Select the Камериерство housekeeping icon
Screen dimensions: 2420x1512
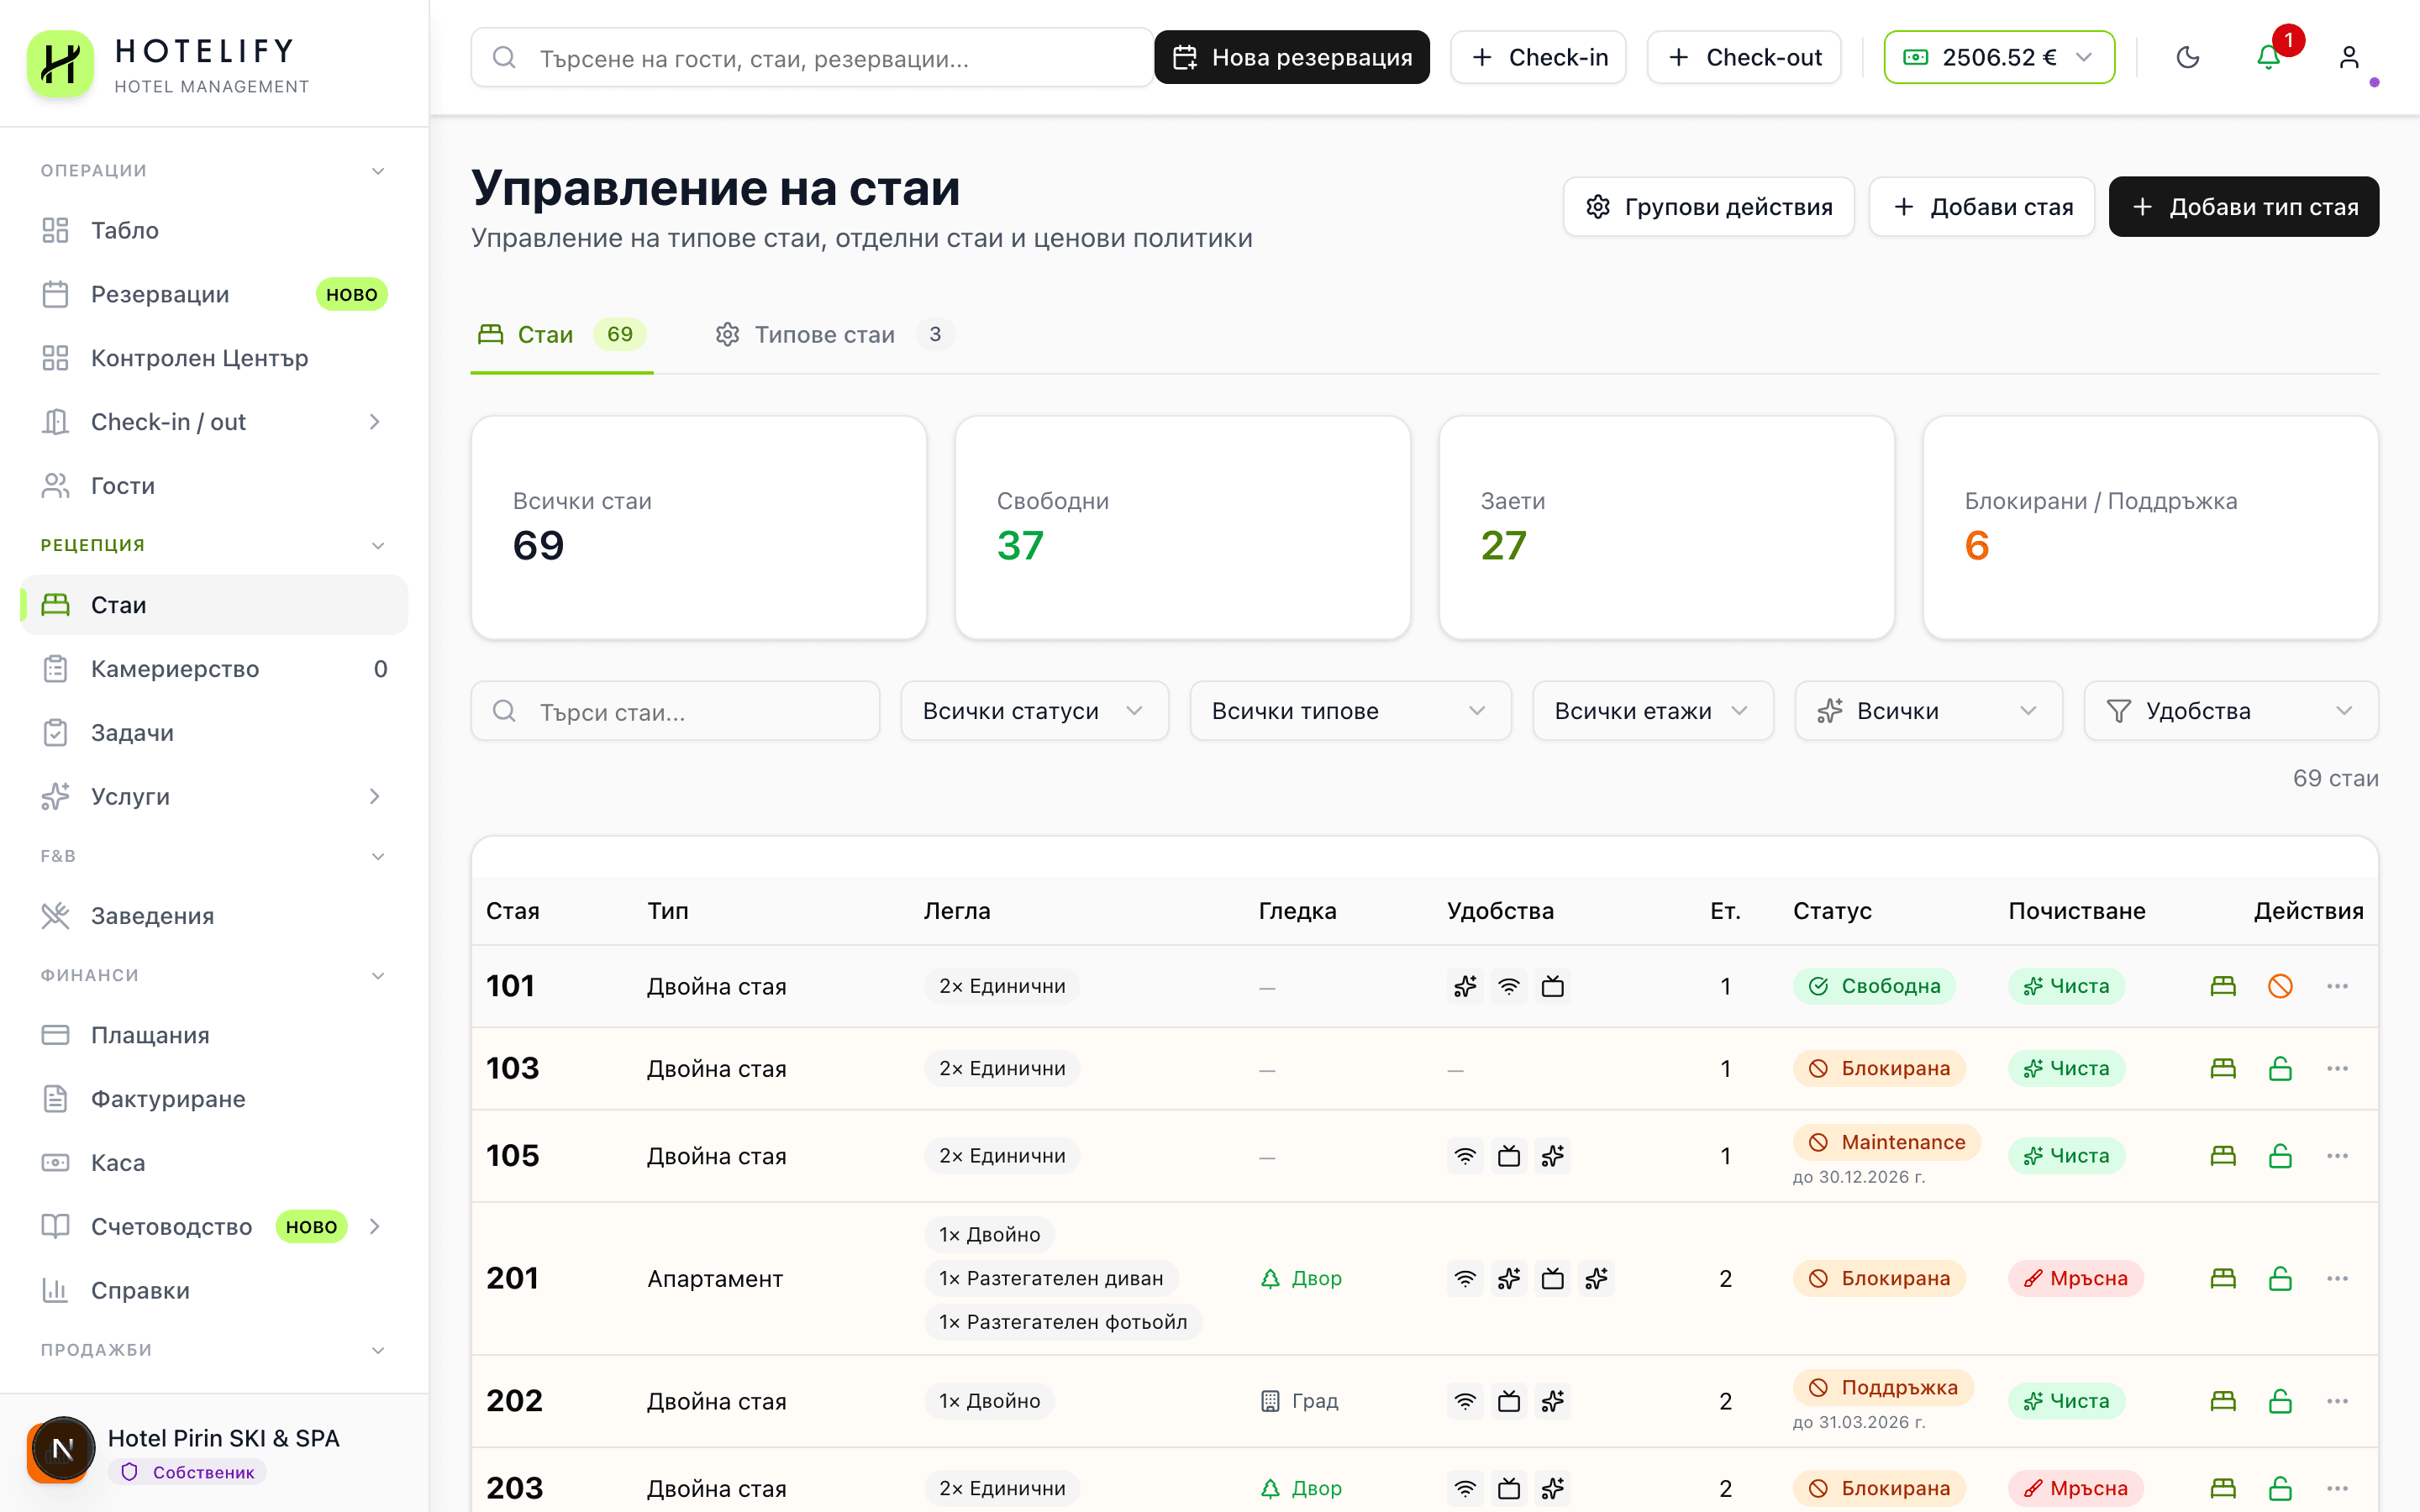coord(55,668)
